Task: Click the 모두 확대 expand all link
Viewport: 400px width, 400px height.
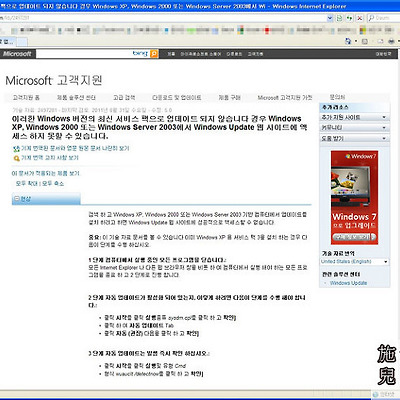Action: pyautogui.click(x=26, y=184)
